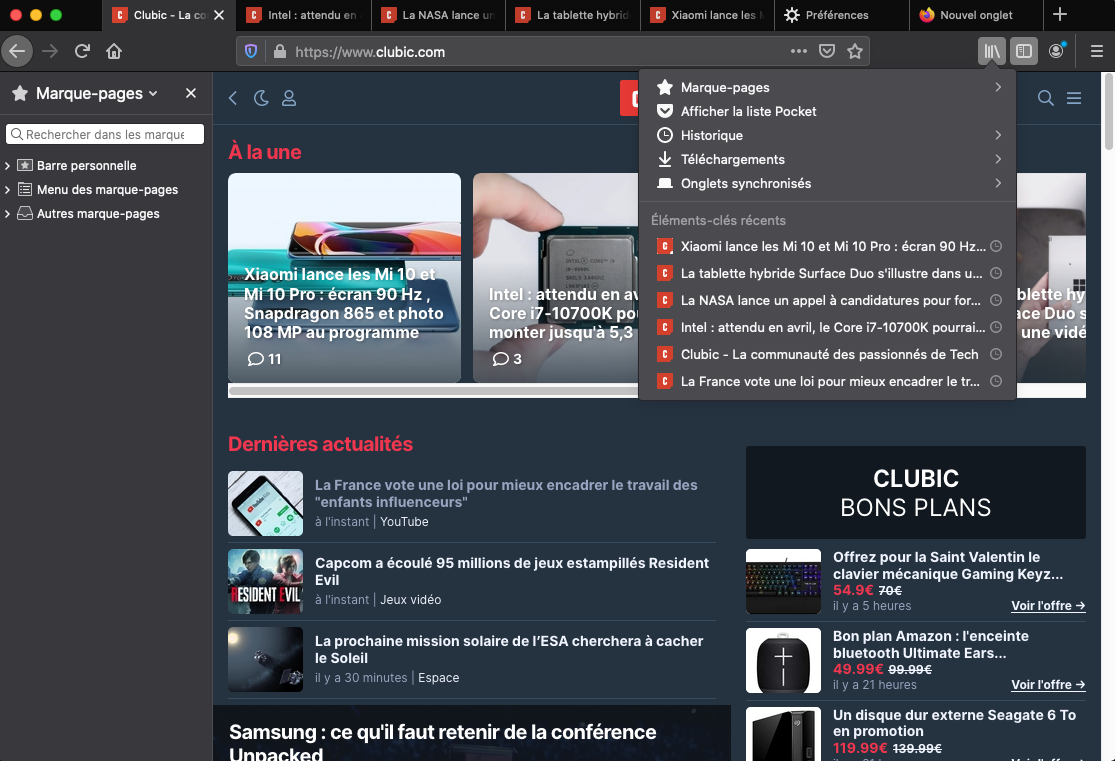Toggle the sidebar panel button
Screen dimensions: 1115x761
[x=1024, y=51]
